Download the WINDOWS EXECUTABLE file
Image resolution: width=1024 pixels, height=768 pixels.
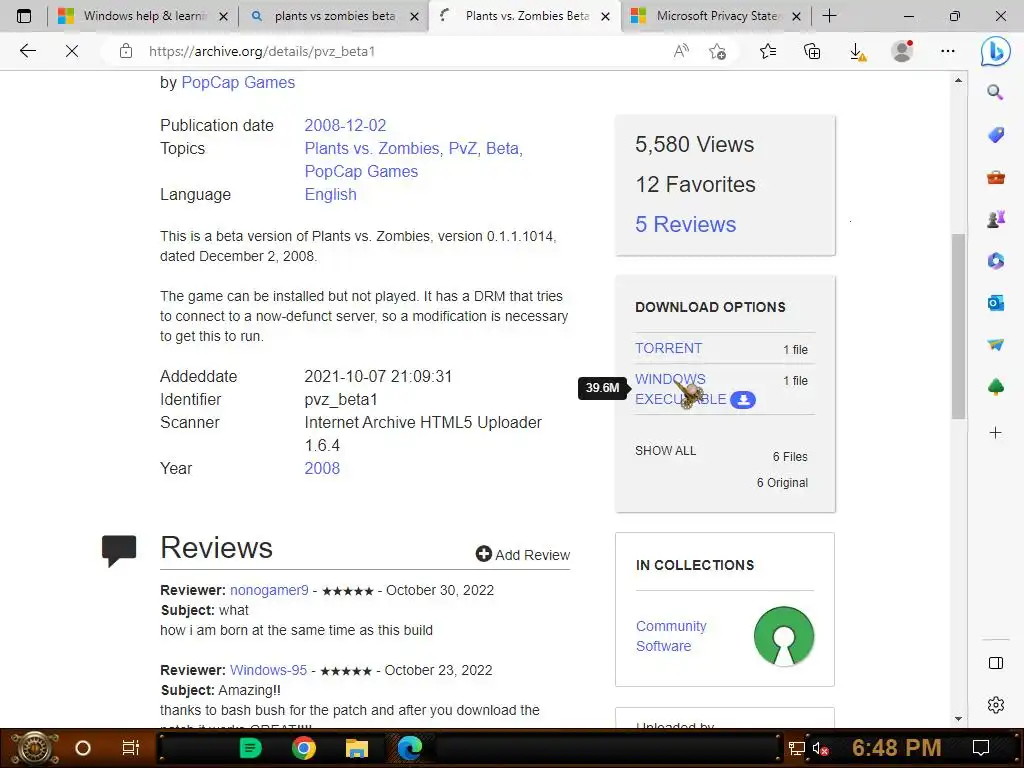680,389
